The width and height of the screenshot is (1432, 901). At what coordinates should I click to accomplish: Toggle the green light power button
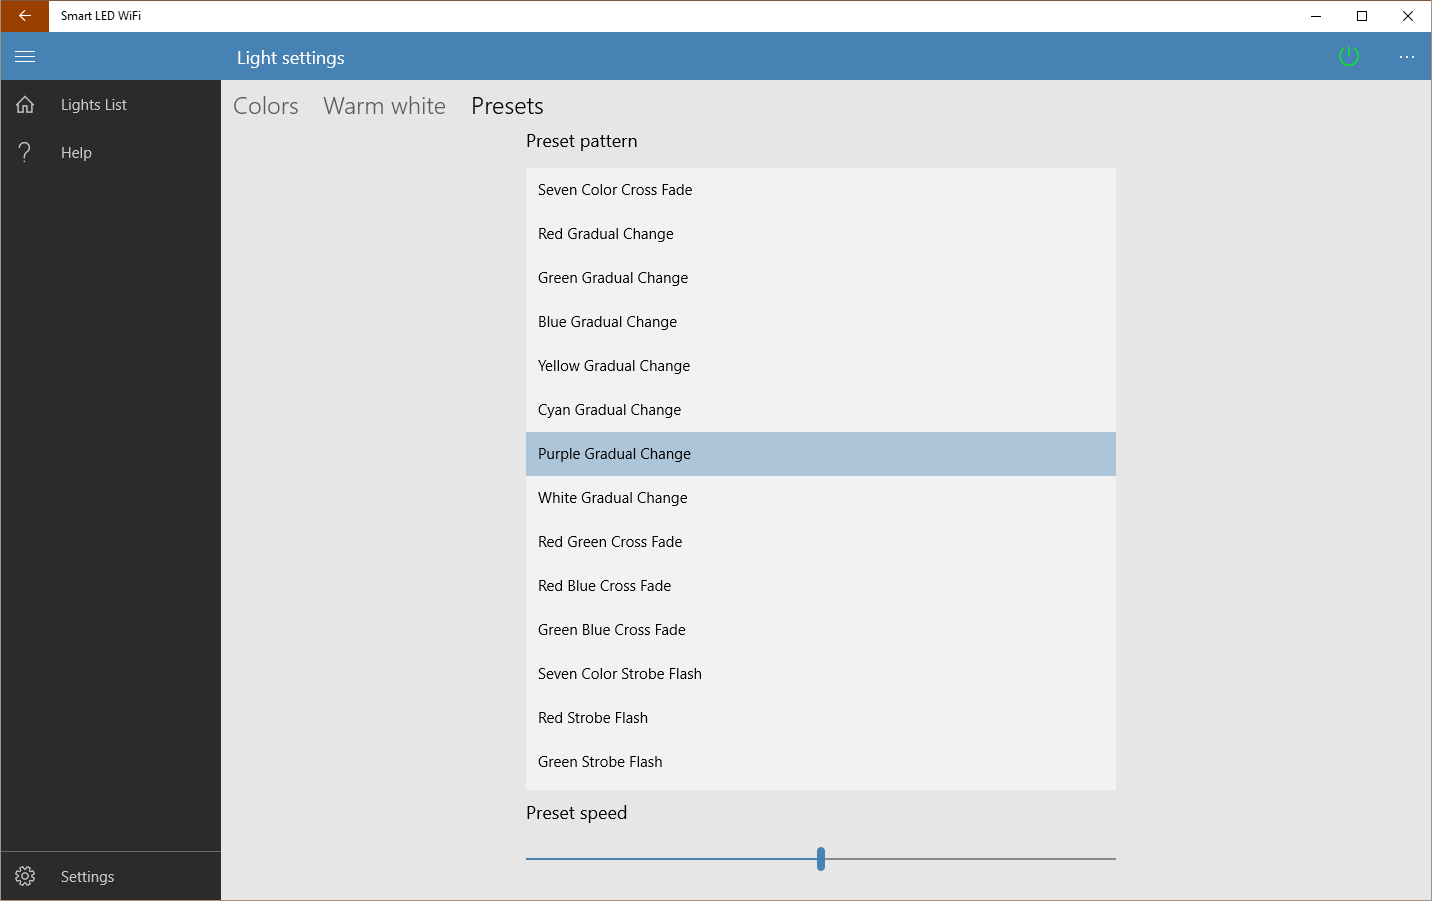[x=1349, y=57]
